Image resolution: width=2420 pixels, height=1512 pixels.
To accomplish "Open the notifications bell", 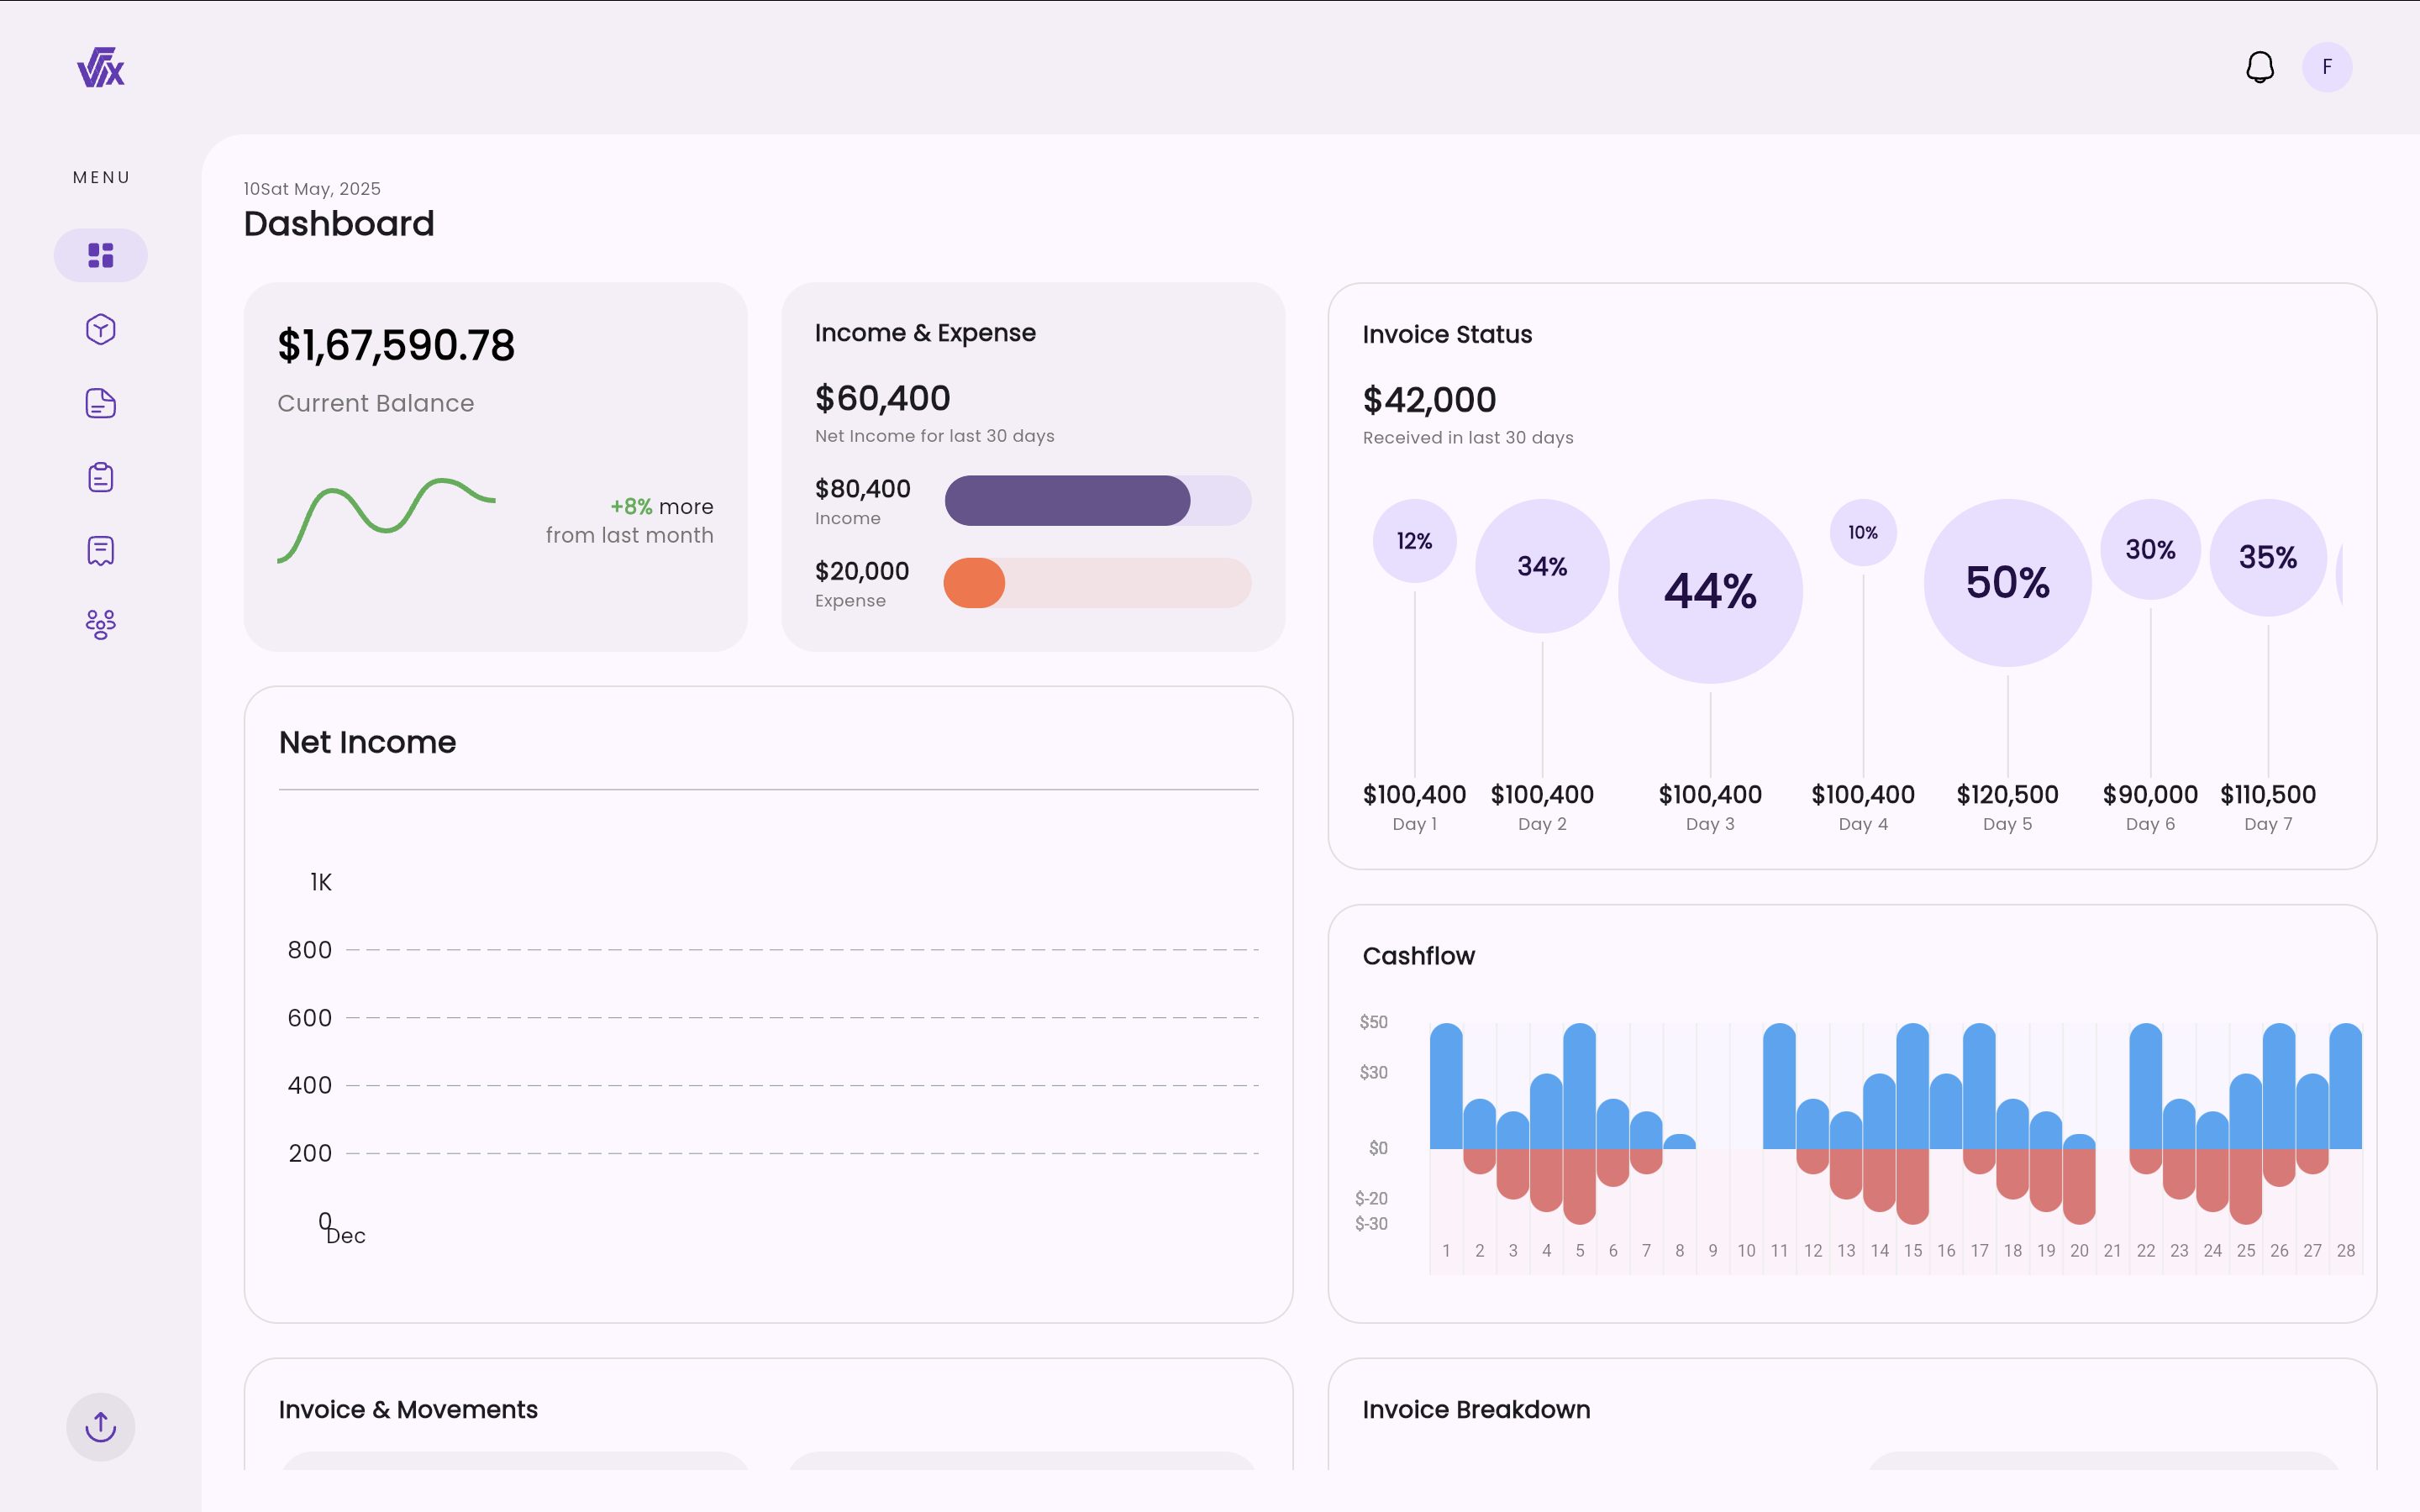I will click(x=2260, y=67).
